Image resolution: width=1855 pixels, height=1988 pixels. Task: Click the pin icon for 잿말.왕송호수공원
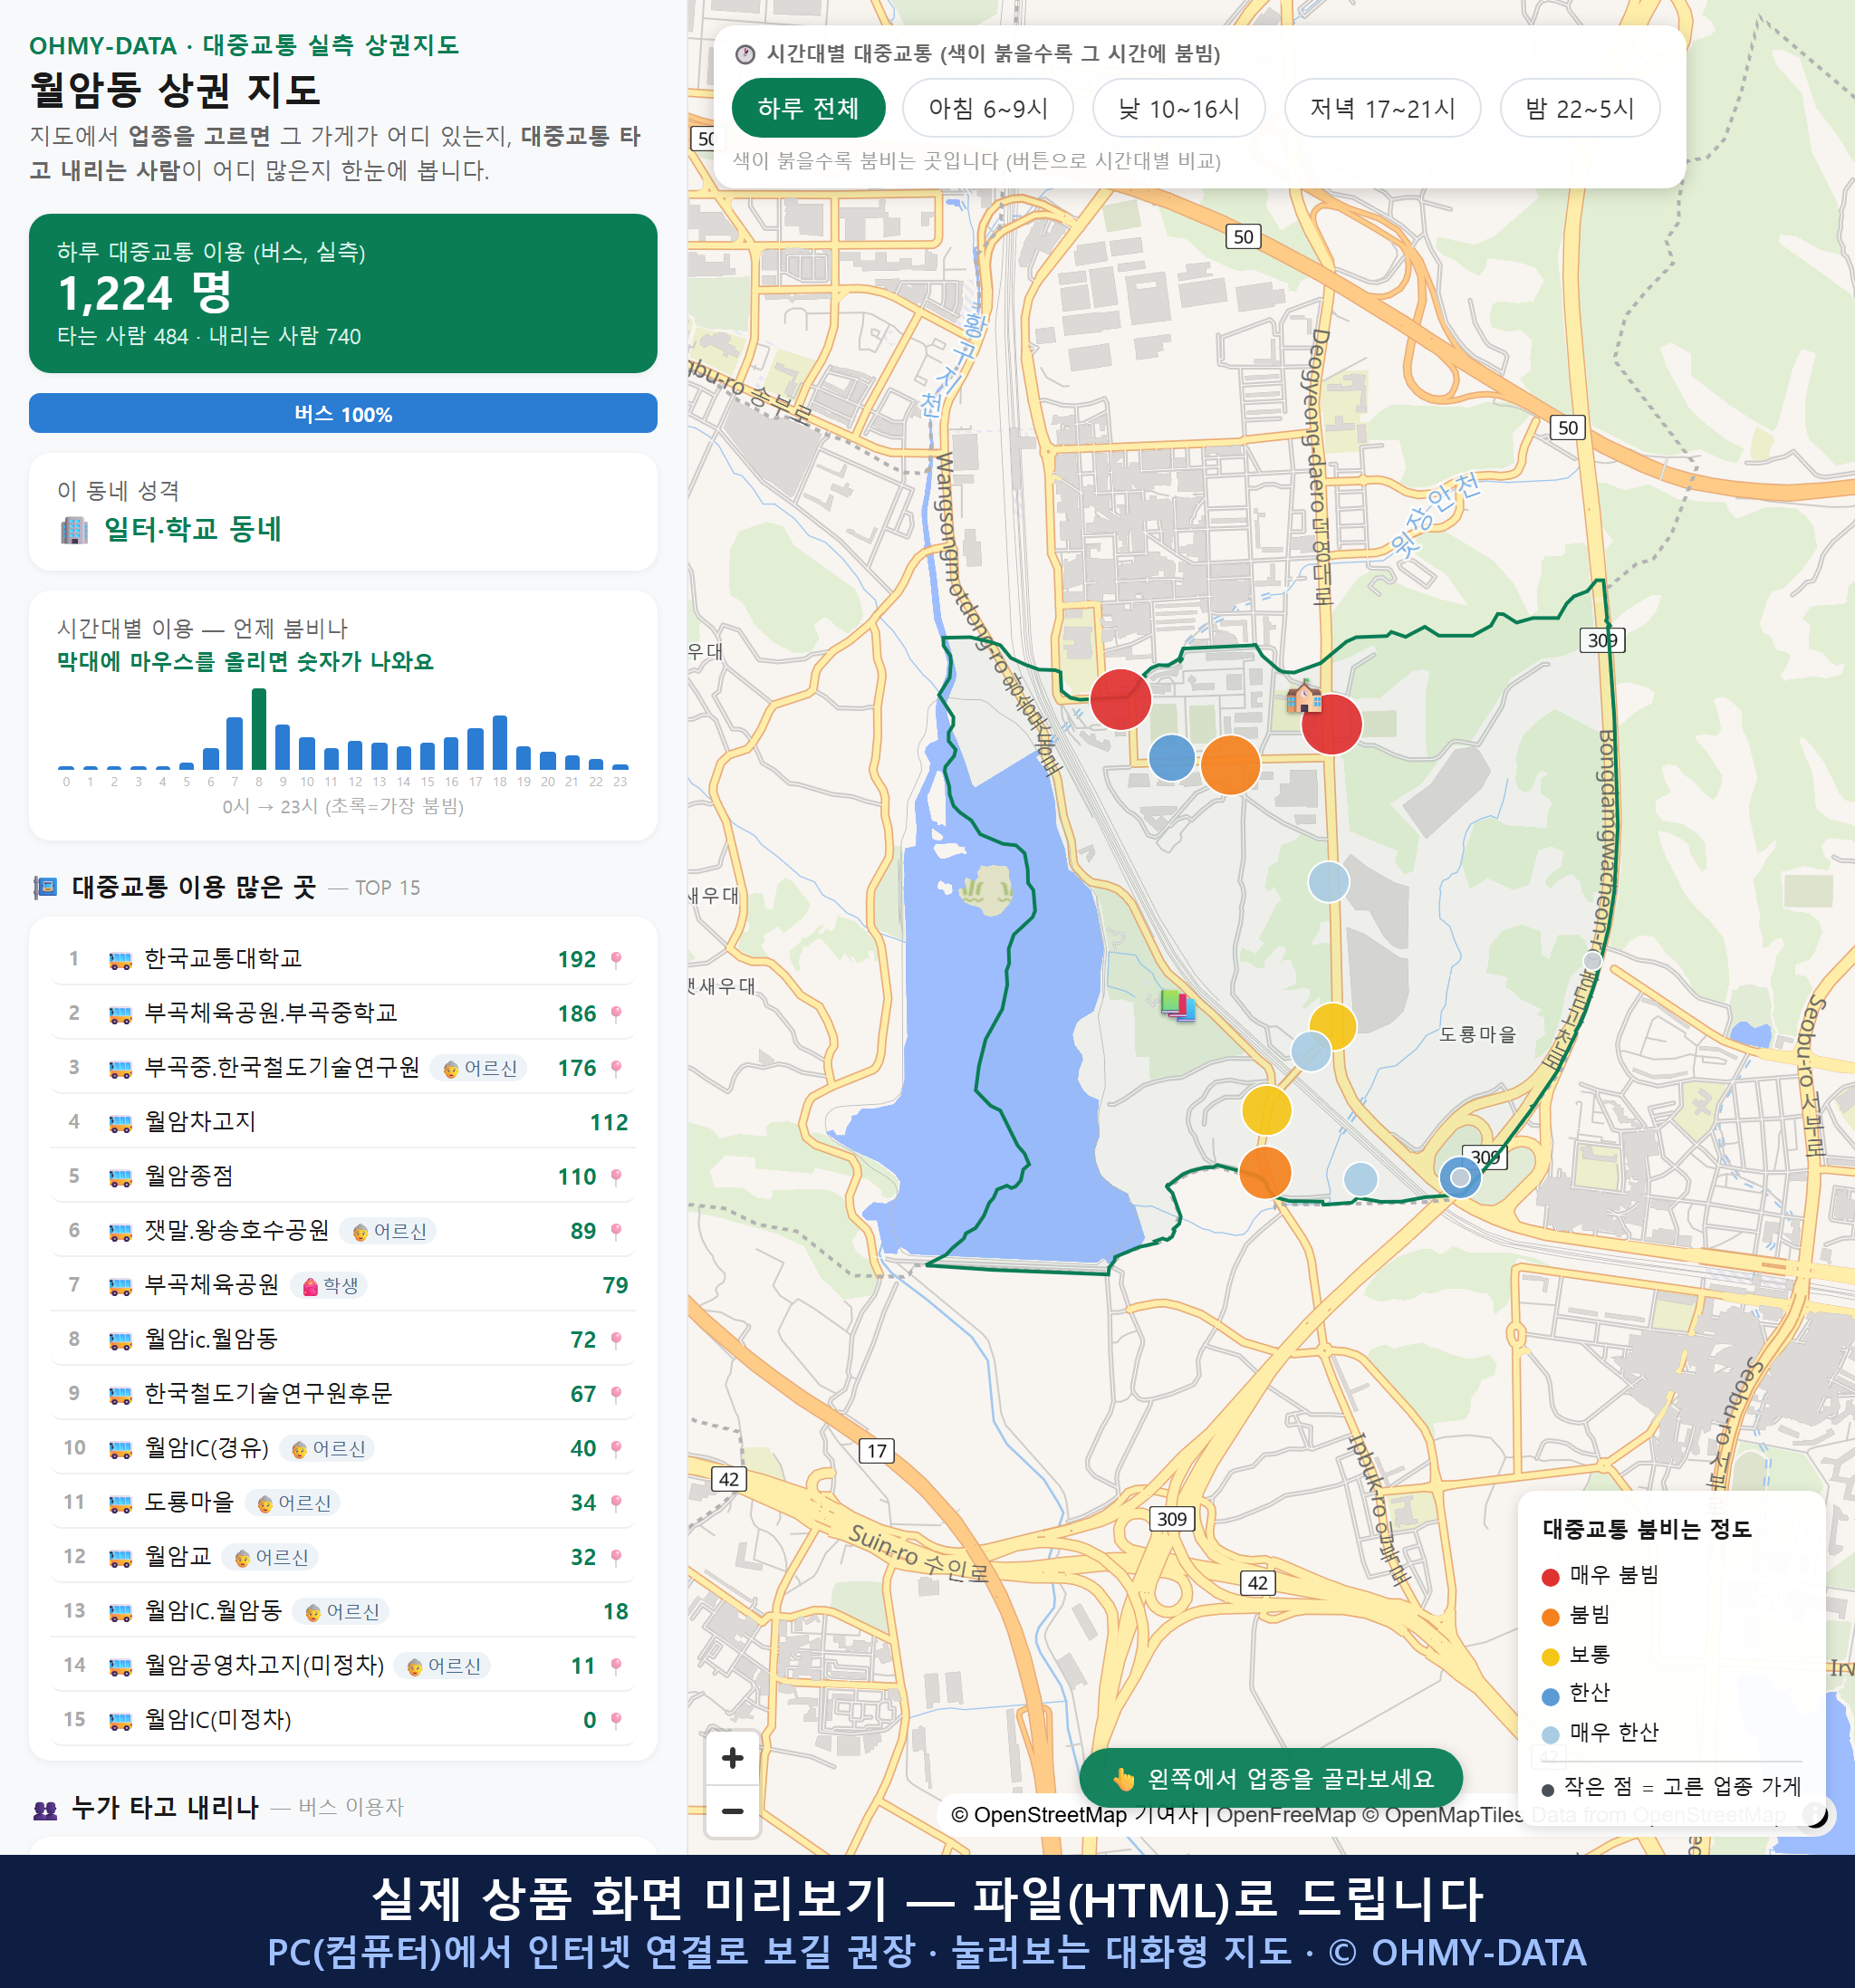click(616, 1231)
